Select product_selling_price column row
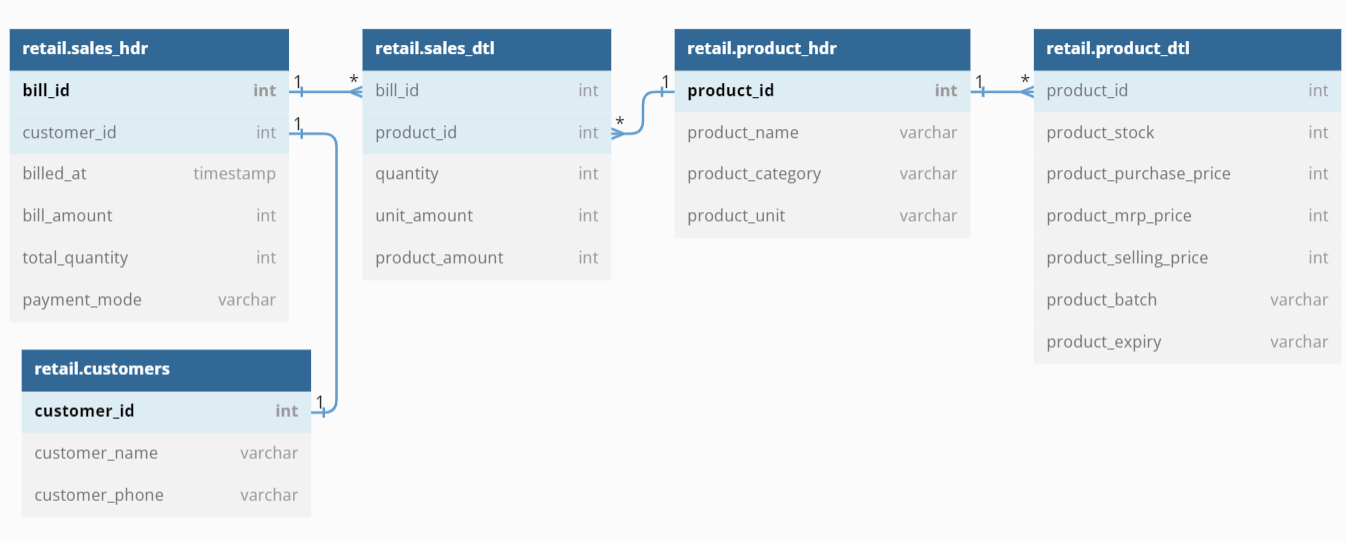The height and width of the screenshot is (543, 1346). click(x=1187, y=258)
